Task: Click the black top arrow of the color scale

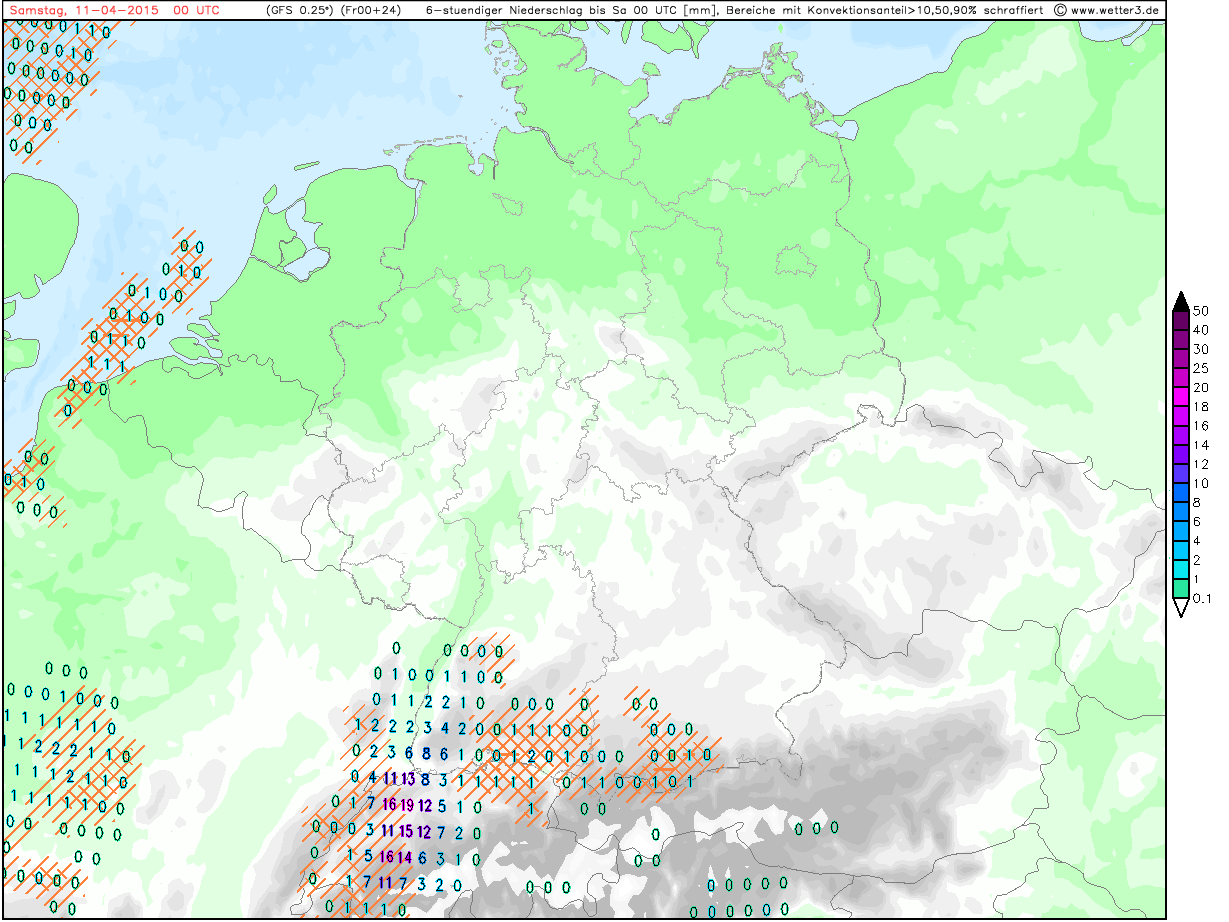Action: coord(1180,301)
